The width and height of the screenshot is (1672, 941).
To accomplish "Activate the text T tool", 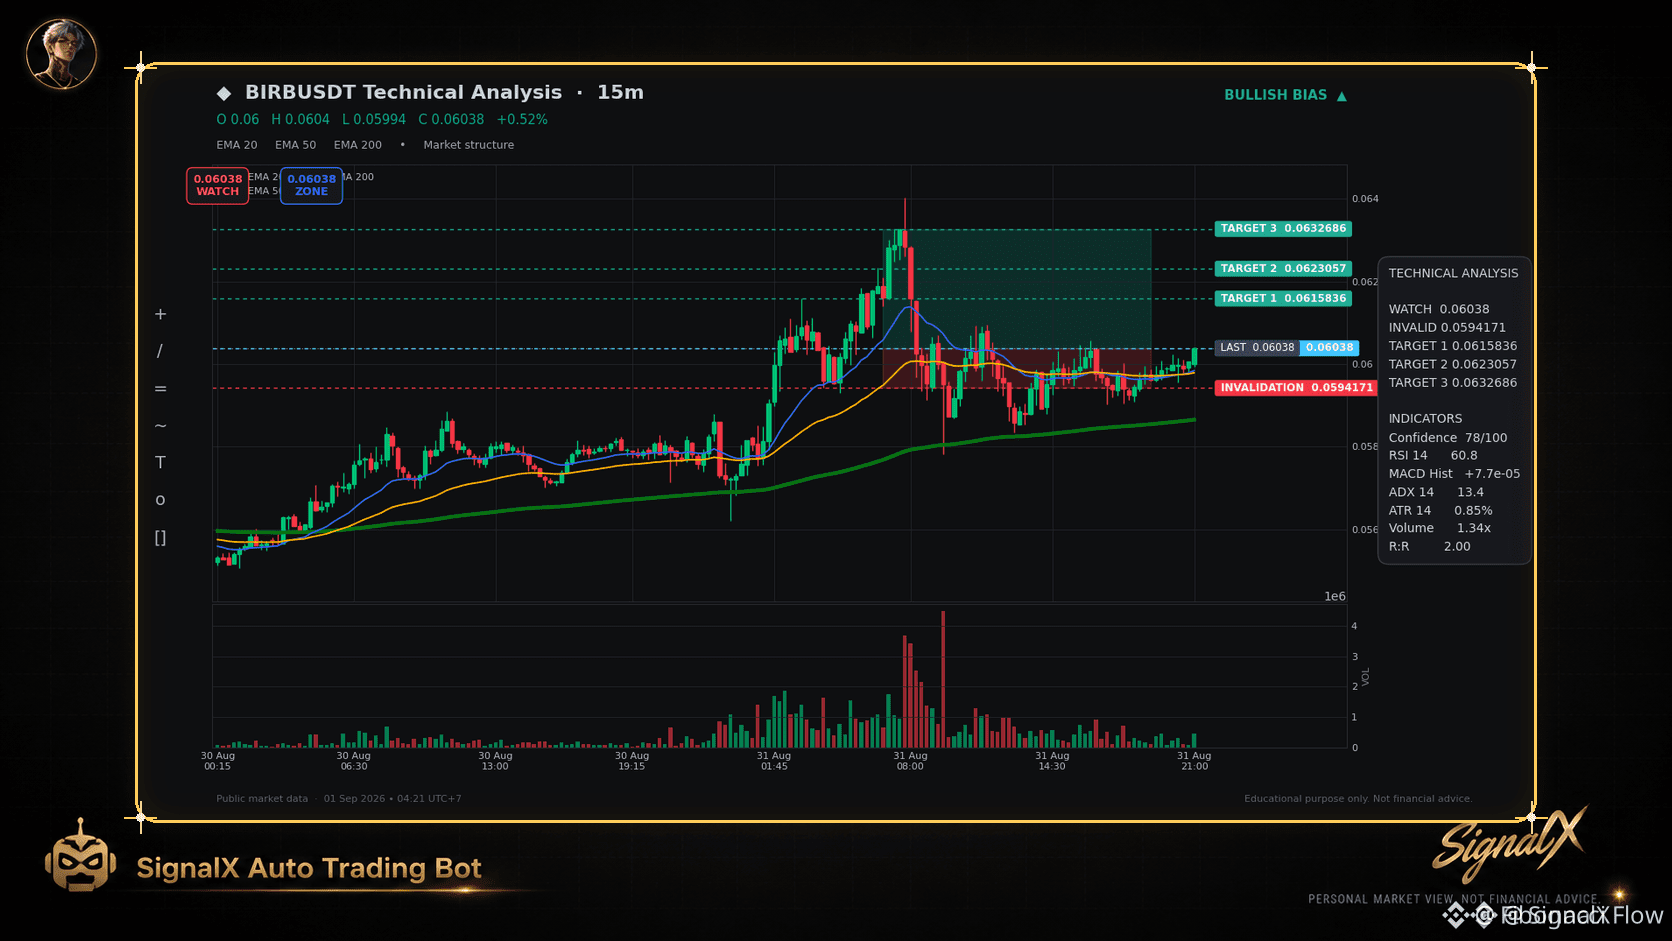I will pyautogui.click(x=160, y=463).
